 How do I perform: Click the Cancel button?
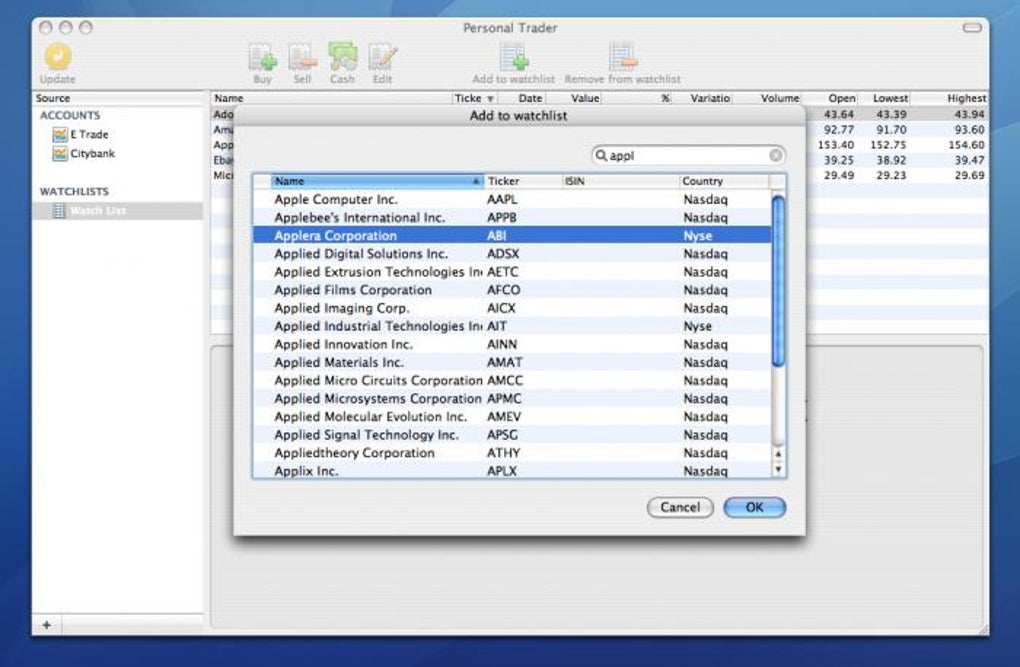pos(680,508)
